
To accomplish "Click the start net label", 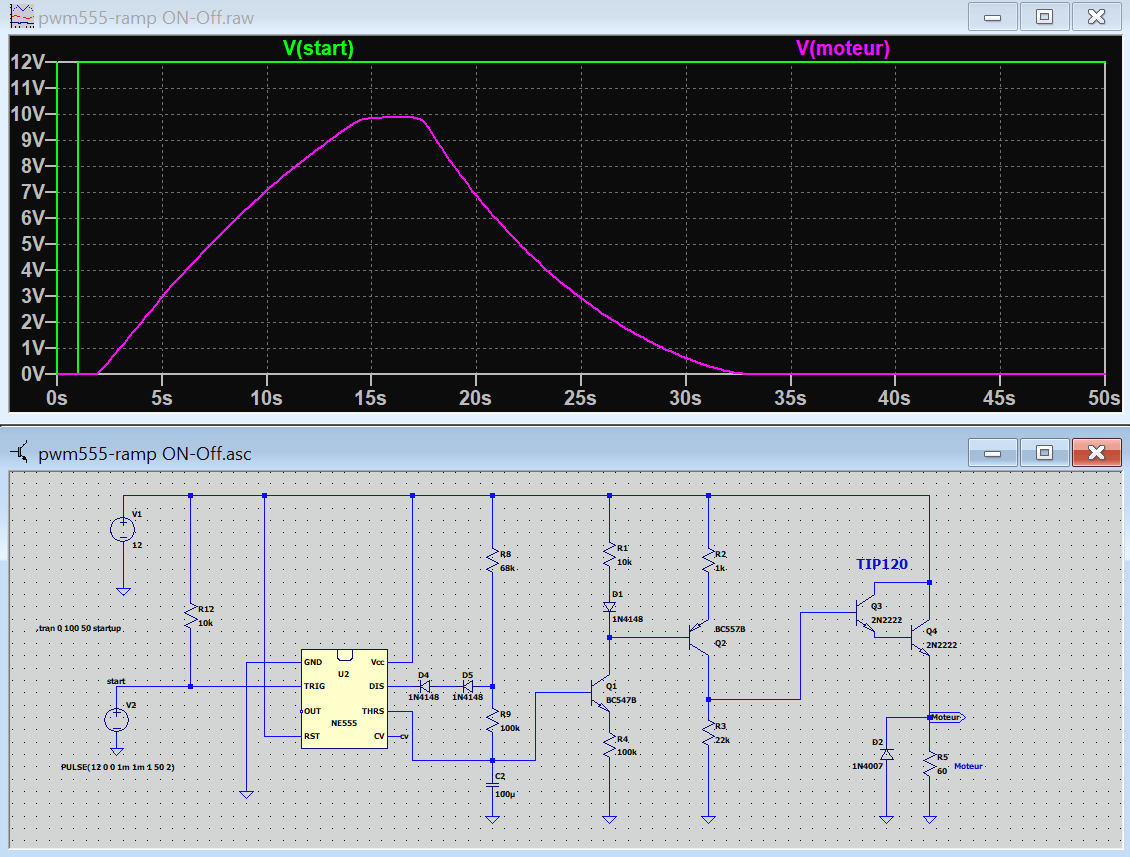I will [x=116, y=680].
